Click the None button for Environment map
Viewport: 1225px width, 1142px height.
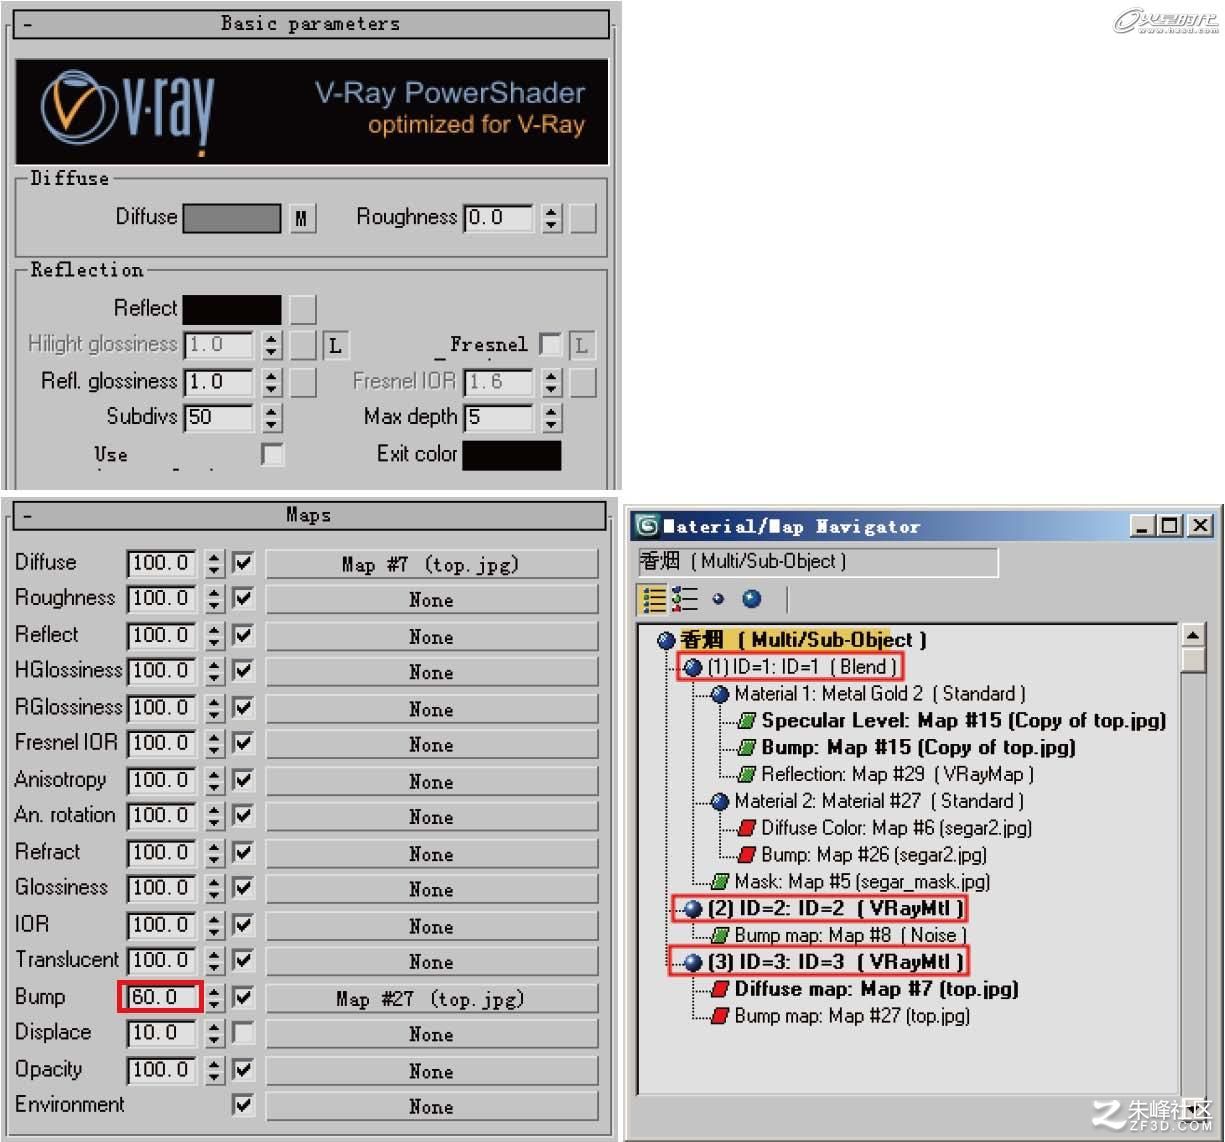tap(431, 1107)
